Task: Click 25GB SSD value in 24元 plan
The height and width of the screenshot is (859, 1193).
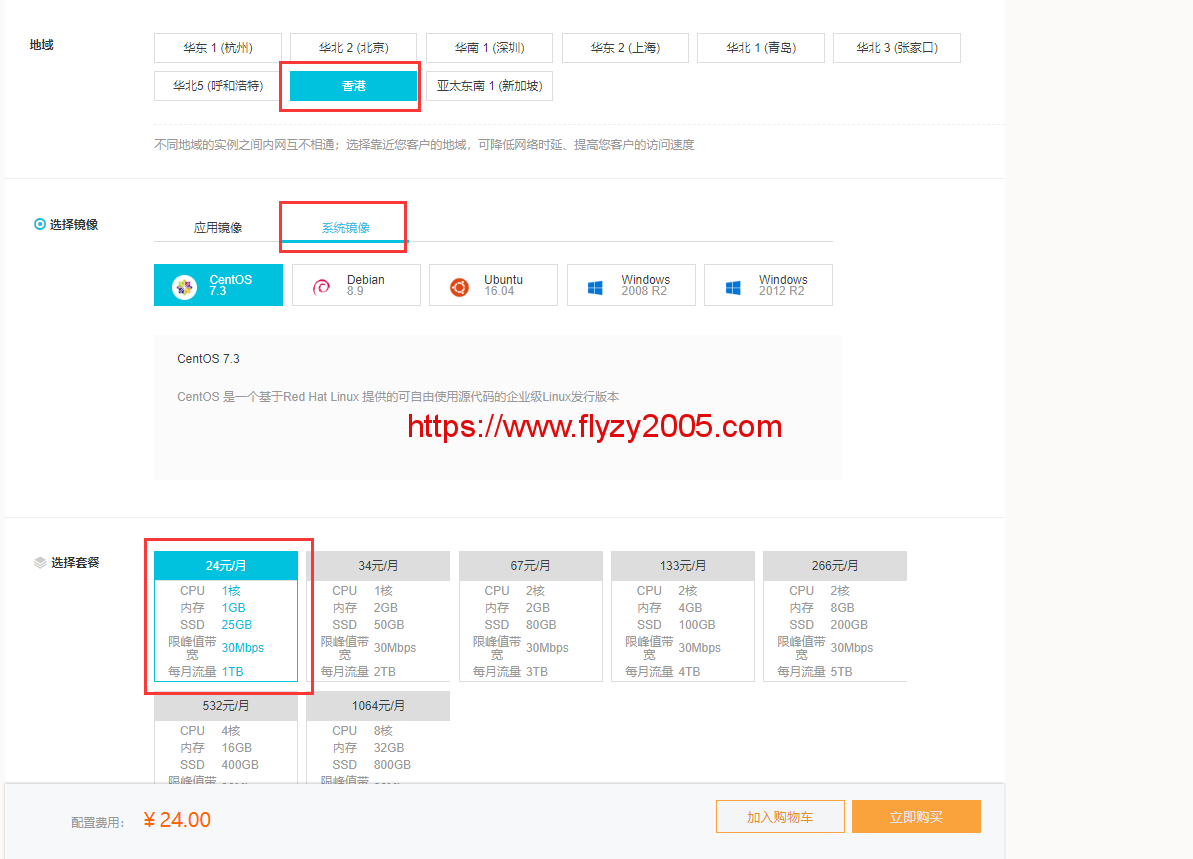Action: (237, 625)
